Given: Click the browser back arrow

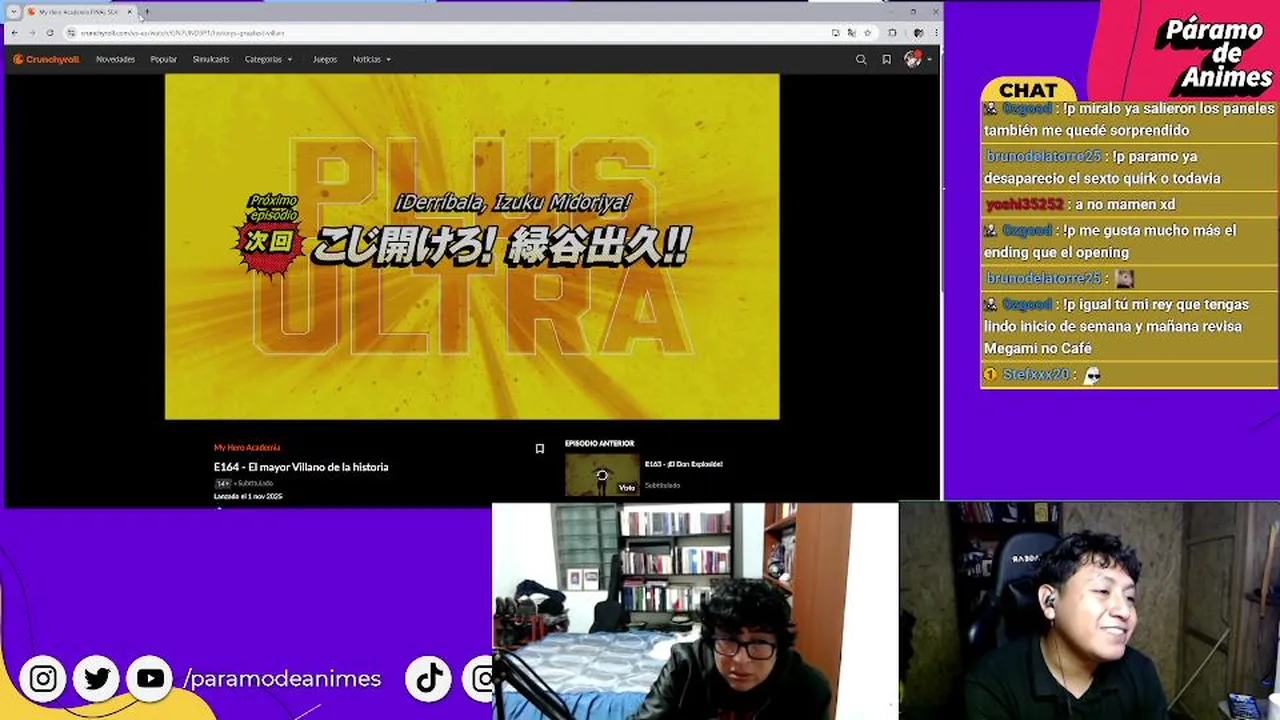Looking at the screenshot, I should coord(14,33).
